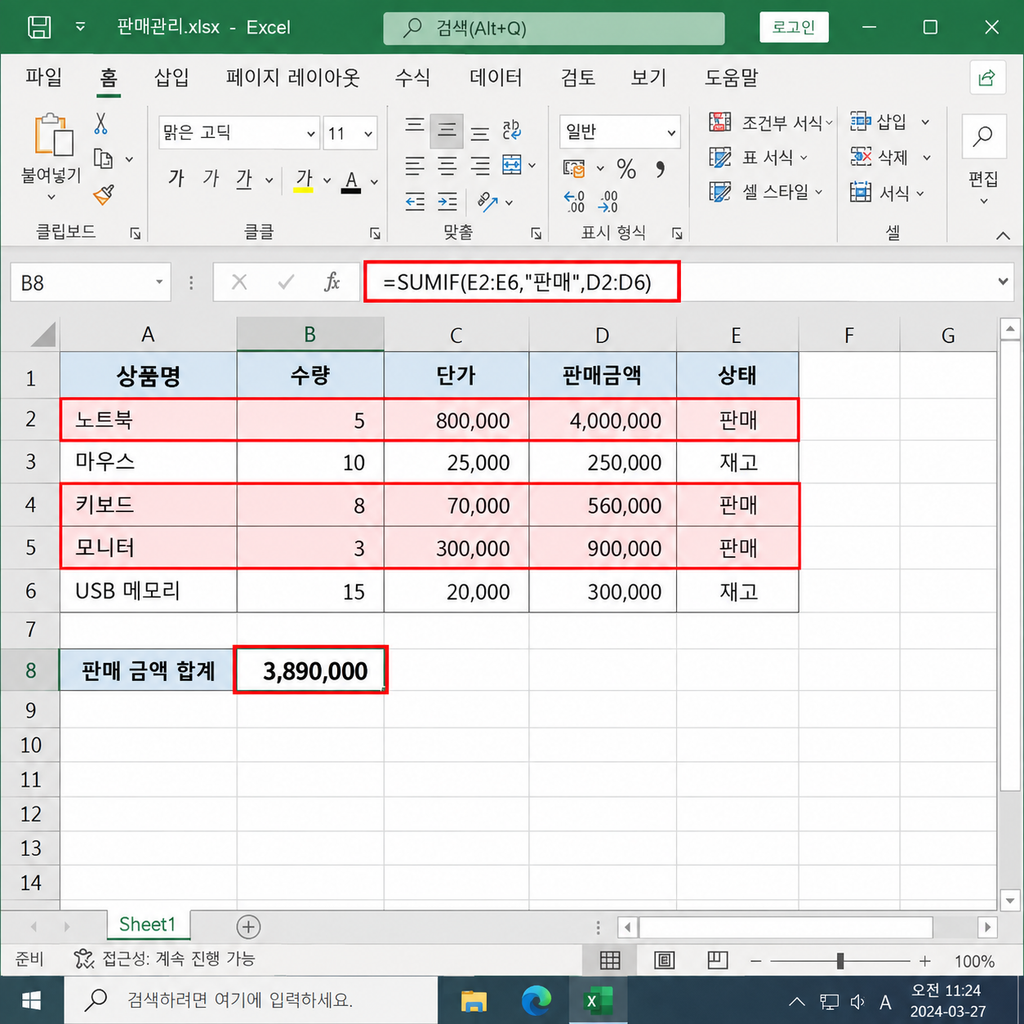Select the Format Painter brush icon
The image size is (1024, 1024).
[103, 194]
